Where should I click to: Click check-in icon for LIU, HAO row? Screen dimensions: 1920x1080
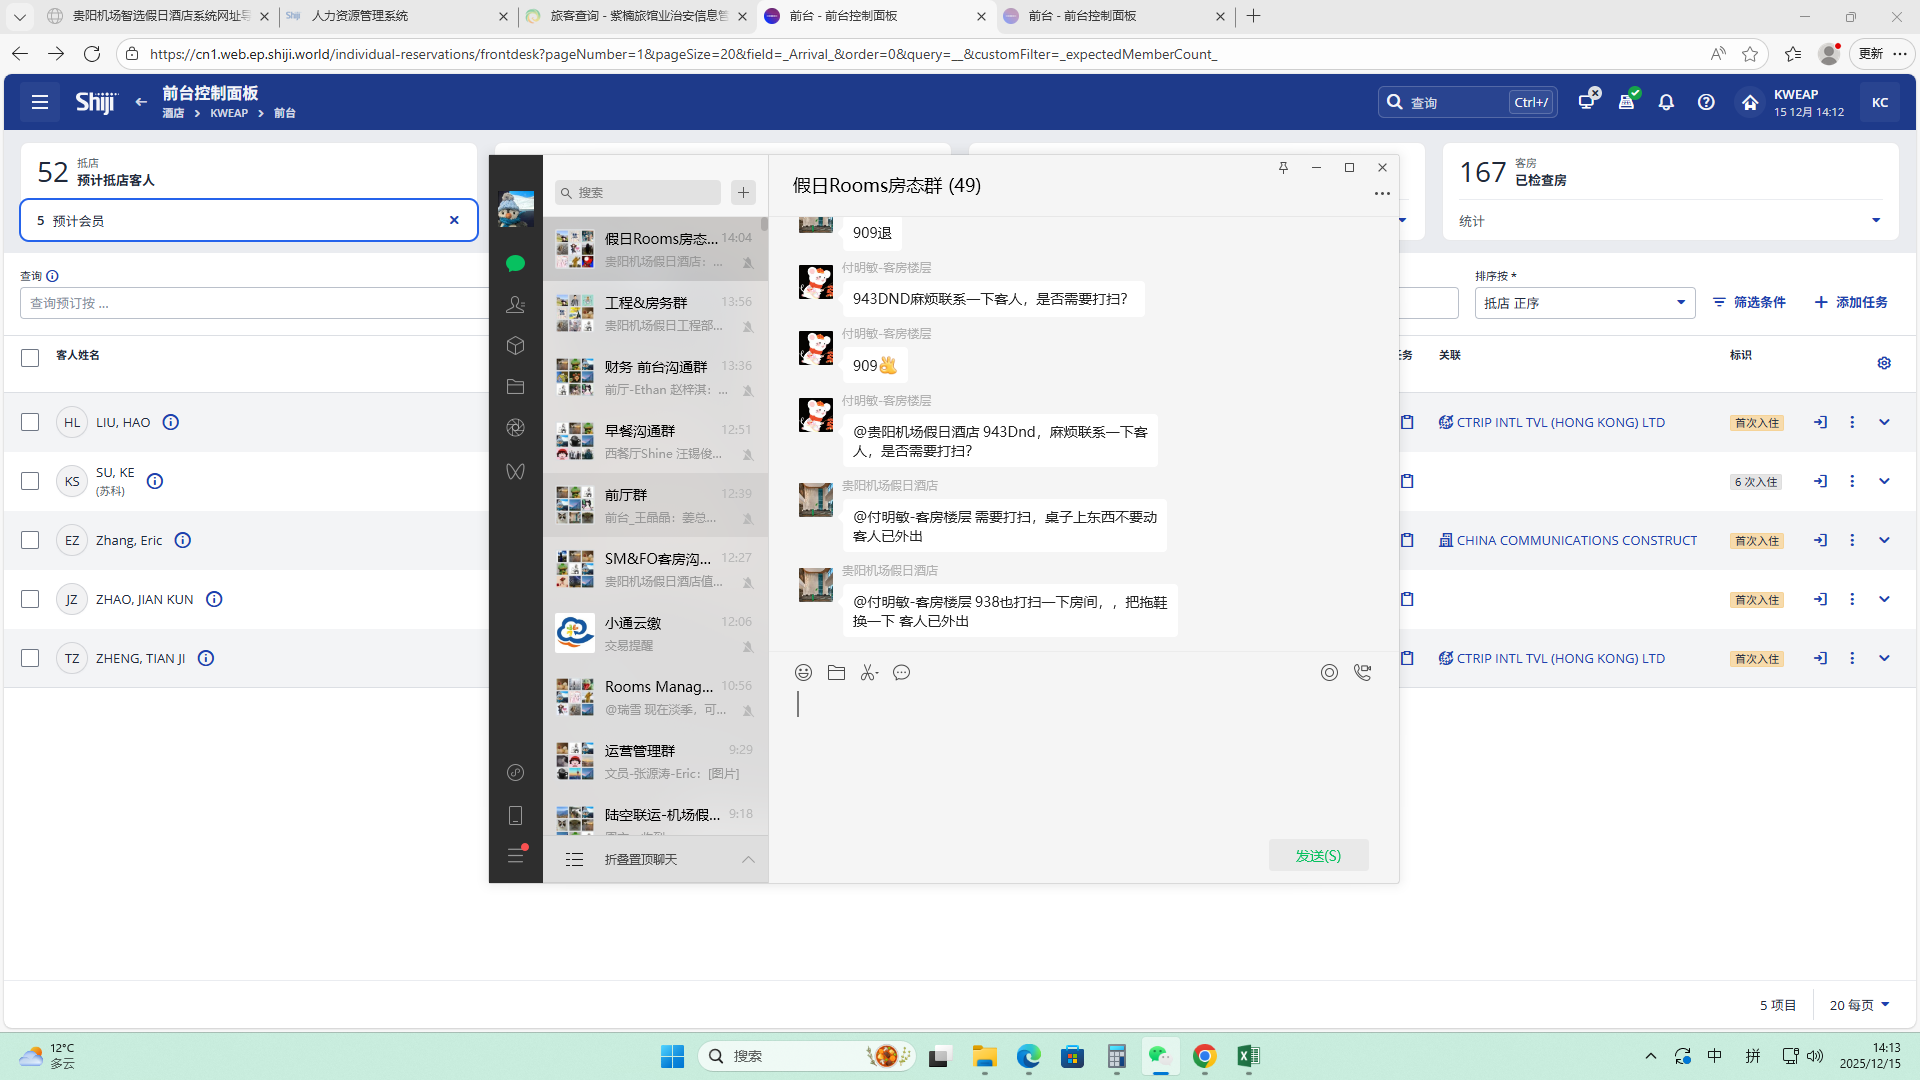(1820, 422)
